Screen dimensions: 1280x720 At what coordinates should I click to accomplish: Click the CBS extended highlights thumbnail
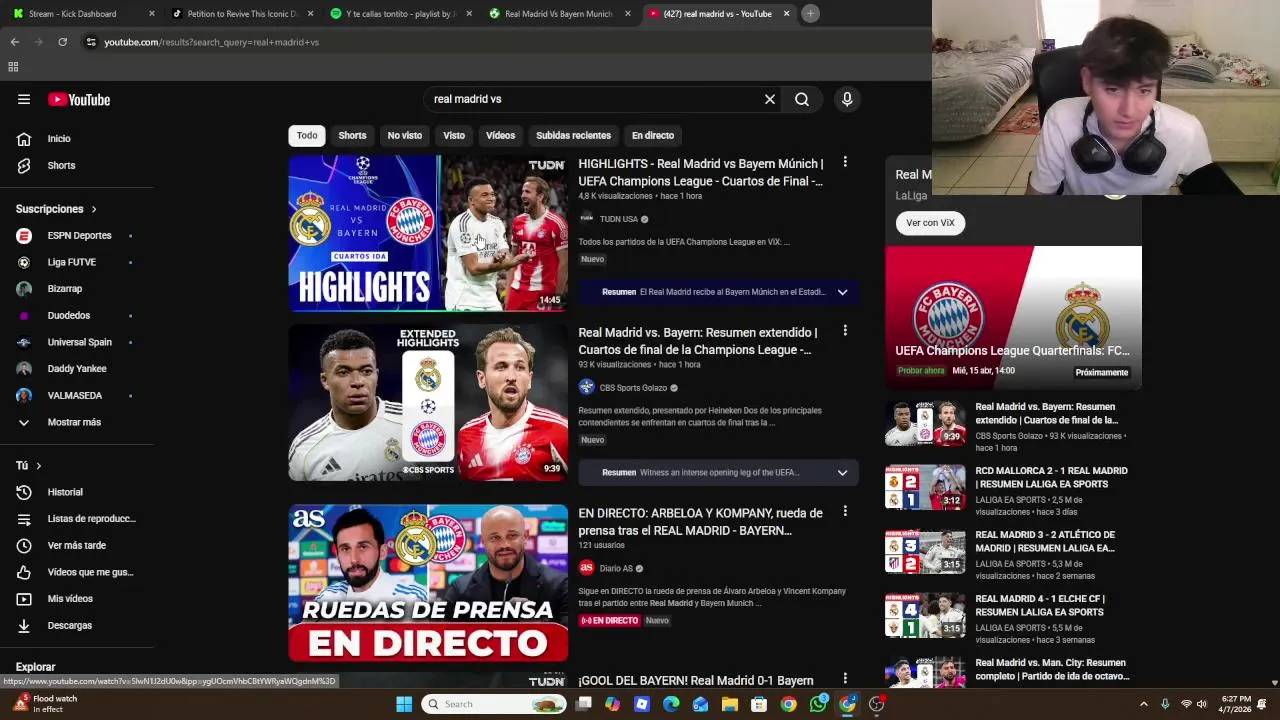pos(428,402)
